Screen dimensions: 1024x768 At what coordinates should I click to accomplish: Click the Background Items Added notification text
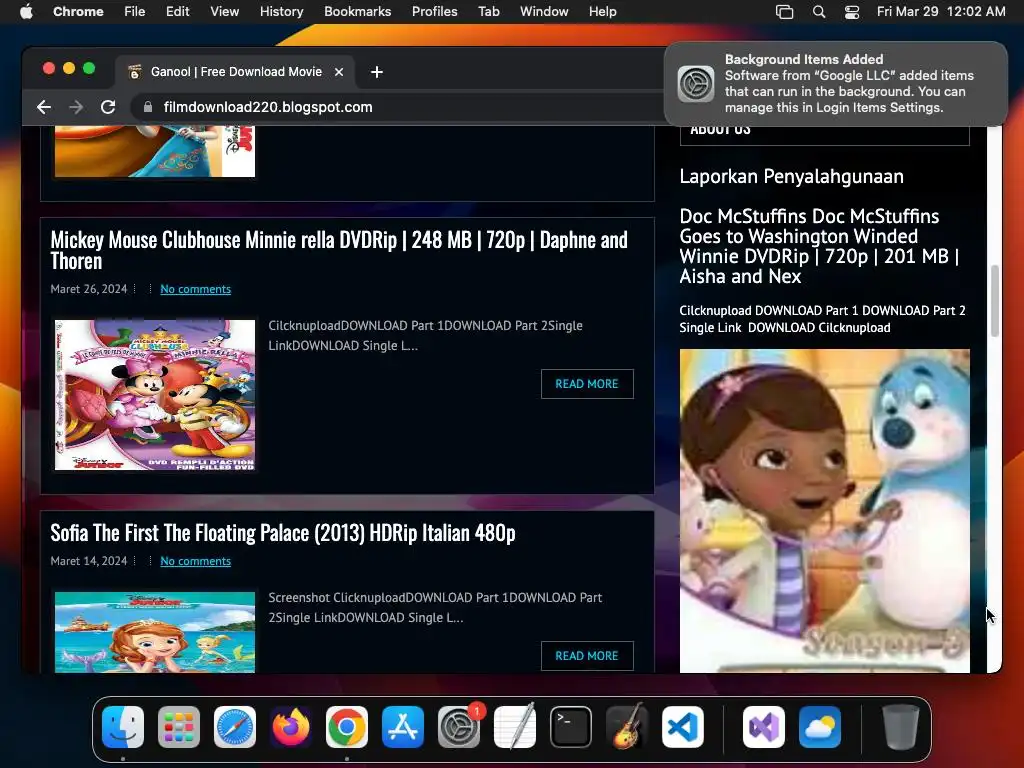(849, 84)
